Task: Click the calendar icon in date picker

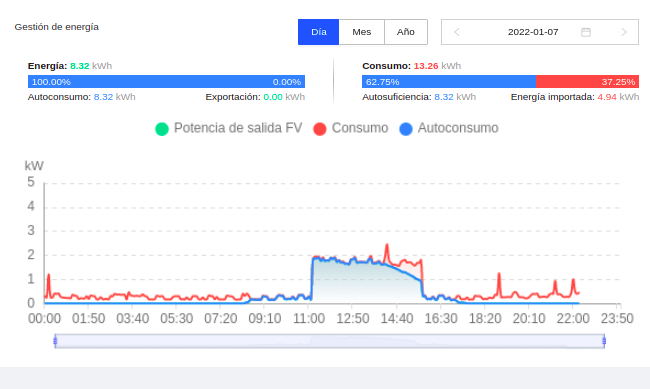Action: tap(586, 32)
